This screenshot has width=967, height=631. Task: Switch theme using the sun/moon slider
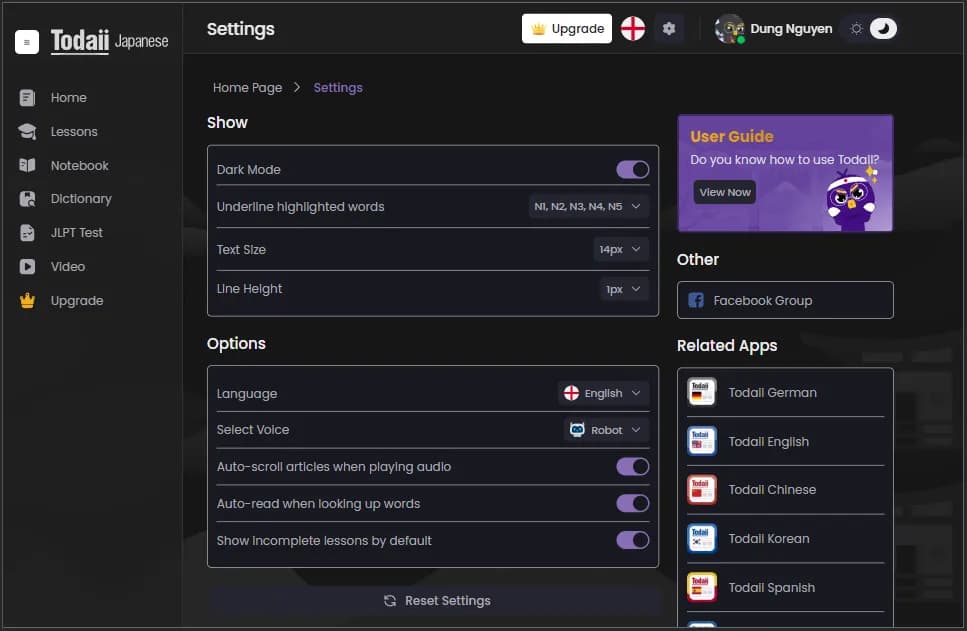point(870,29)
